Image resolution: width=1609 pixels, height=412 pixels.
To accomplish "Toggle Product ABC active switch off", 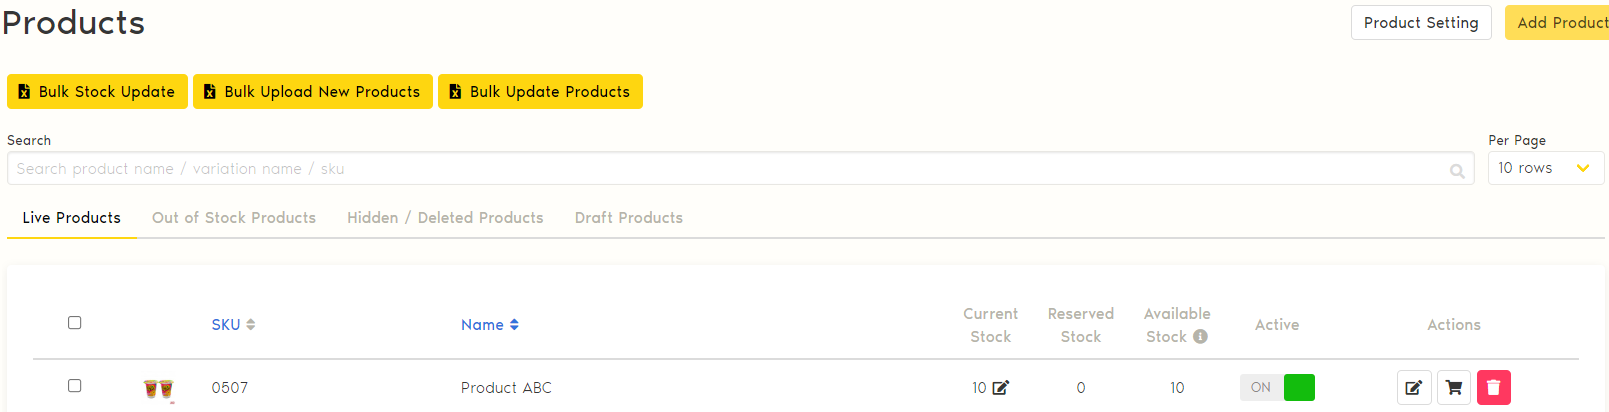I will pyautogui.click(x=1277, y=388).
